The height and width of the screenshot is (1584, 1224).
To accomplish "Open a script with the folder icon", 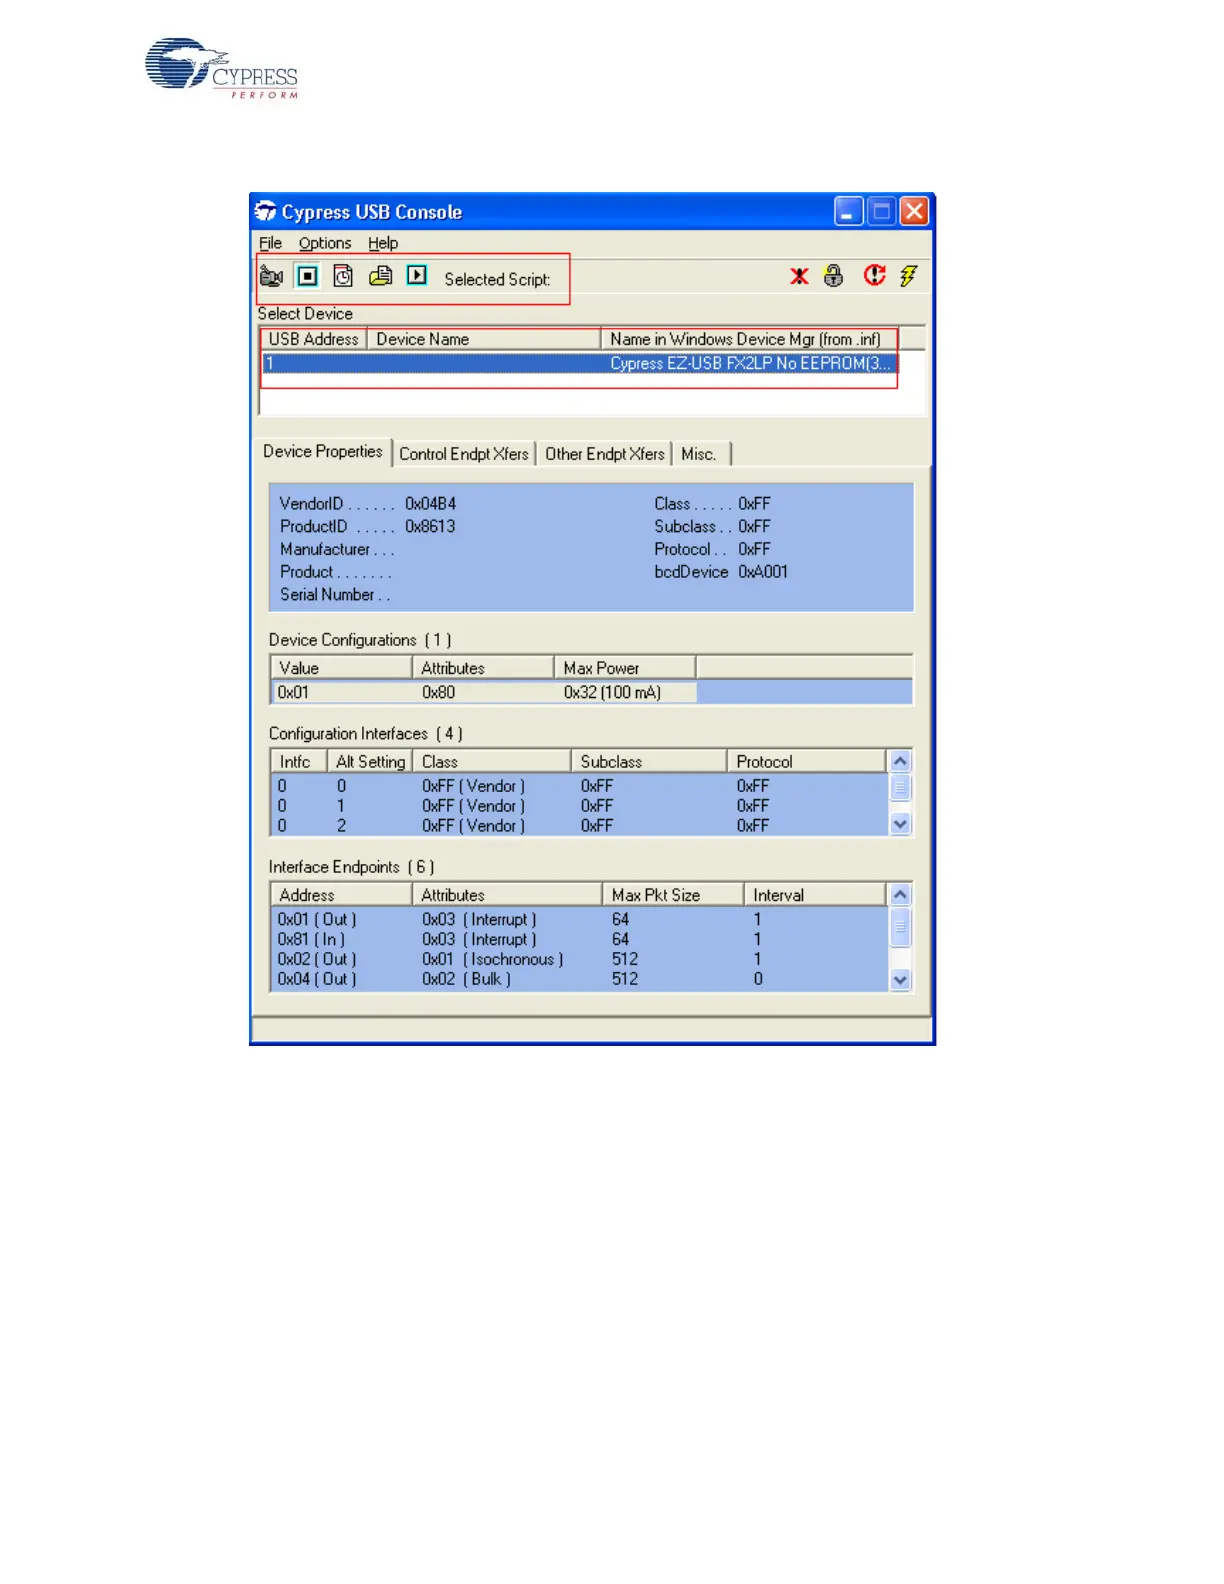I will click(380, 276).
